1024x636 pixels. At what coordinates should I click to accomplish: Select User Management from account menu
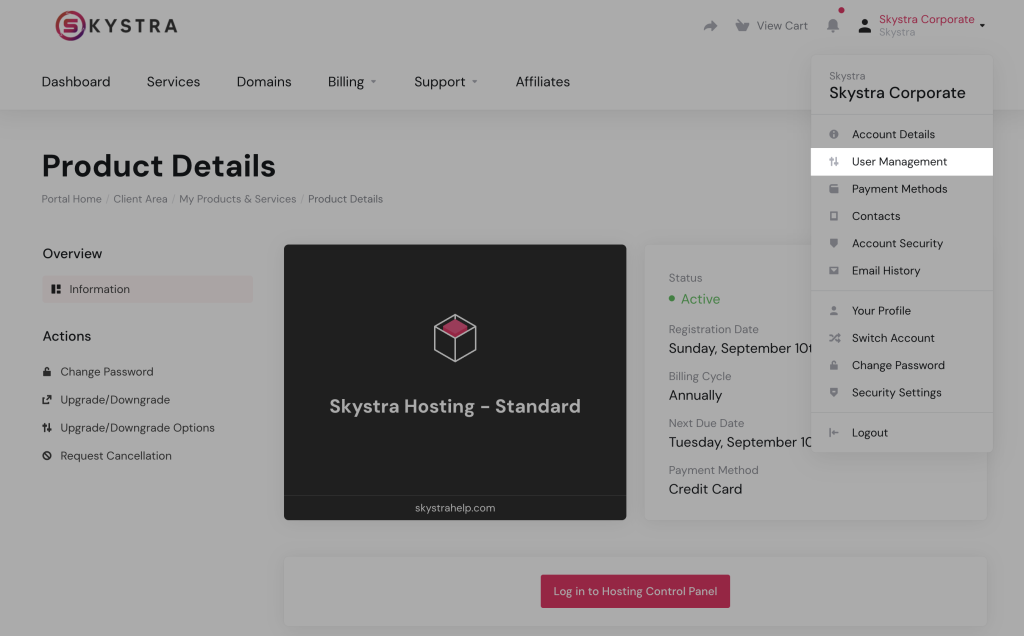899,162
